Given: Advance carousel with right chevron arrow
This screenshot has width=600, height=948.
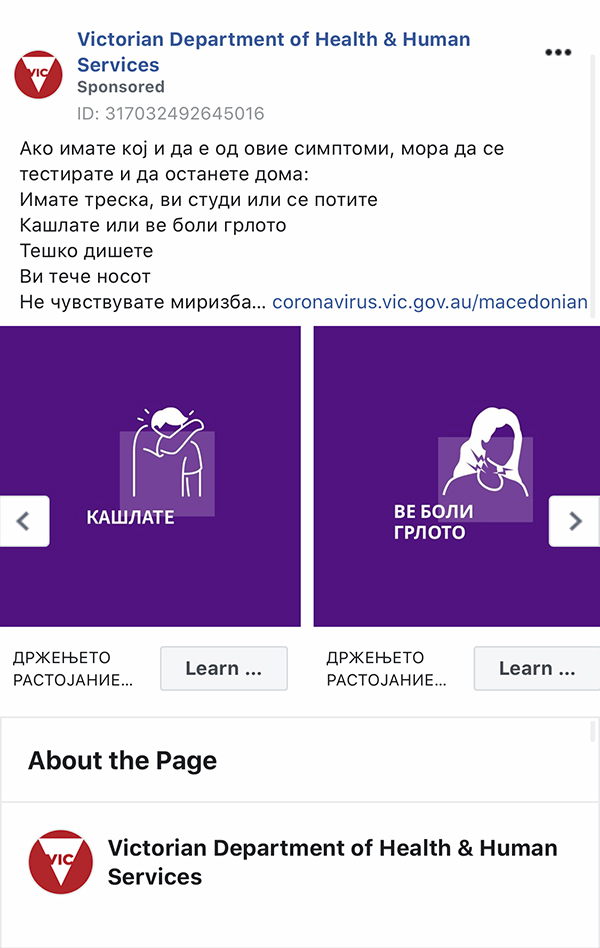Looking at the screenshot, I should coord(575,521).
